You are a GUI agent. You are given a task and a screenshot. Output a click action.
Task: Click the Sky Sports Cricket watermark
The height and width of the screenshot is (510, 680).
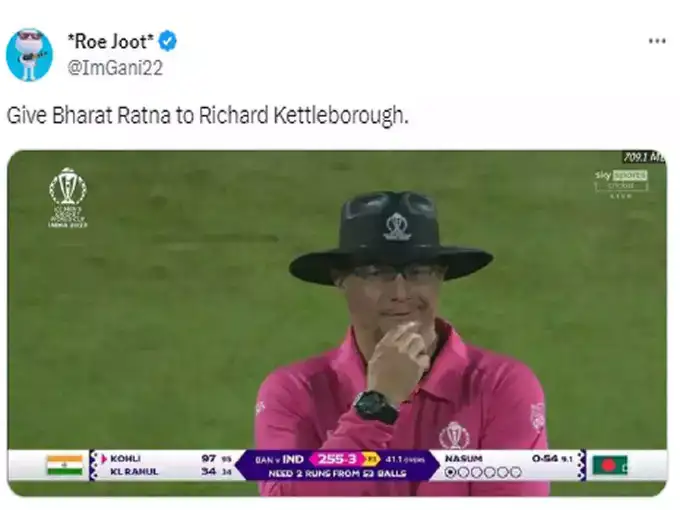pos(621,183)
